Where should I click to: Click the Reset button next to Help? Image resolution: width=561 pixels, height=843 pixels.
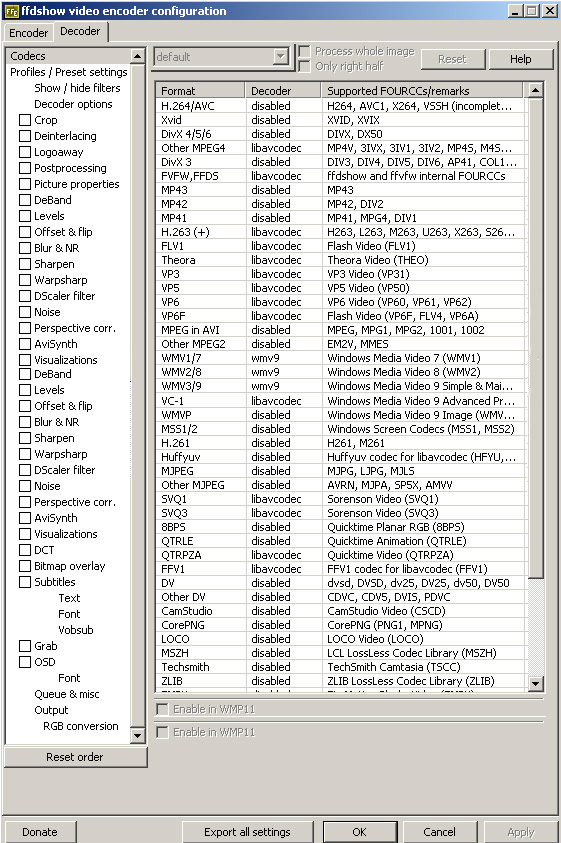tap(452, 59)
